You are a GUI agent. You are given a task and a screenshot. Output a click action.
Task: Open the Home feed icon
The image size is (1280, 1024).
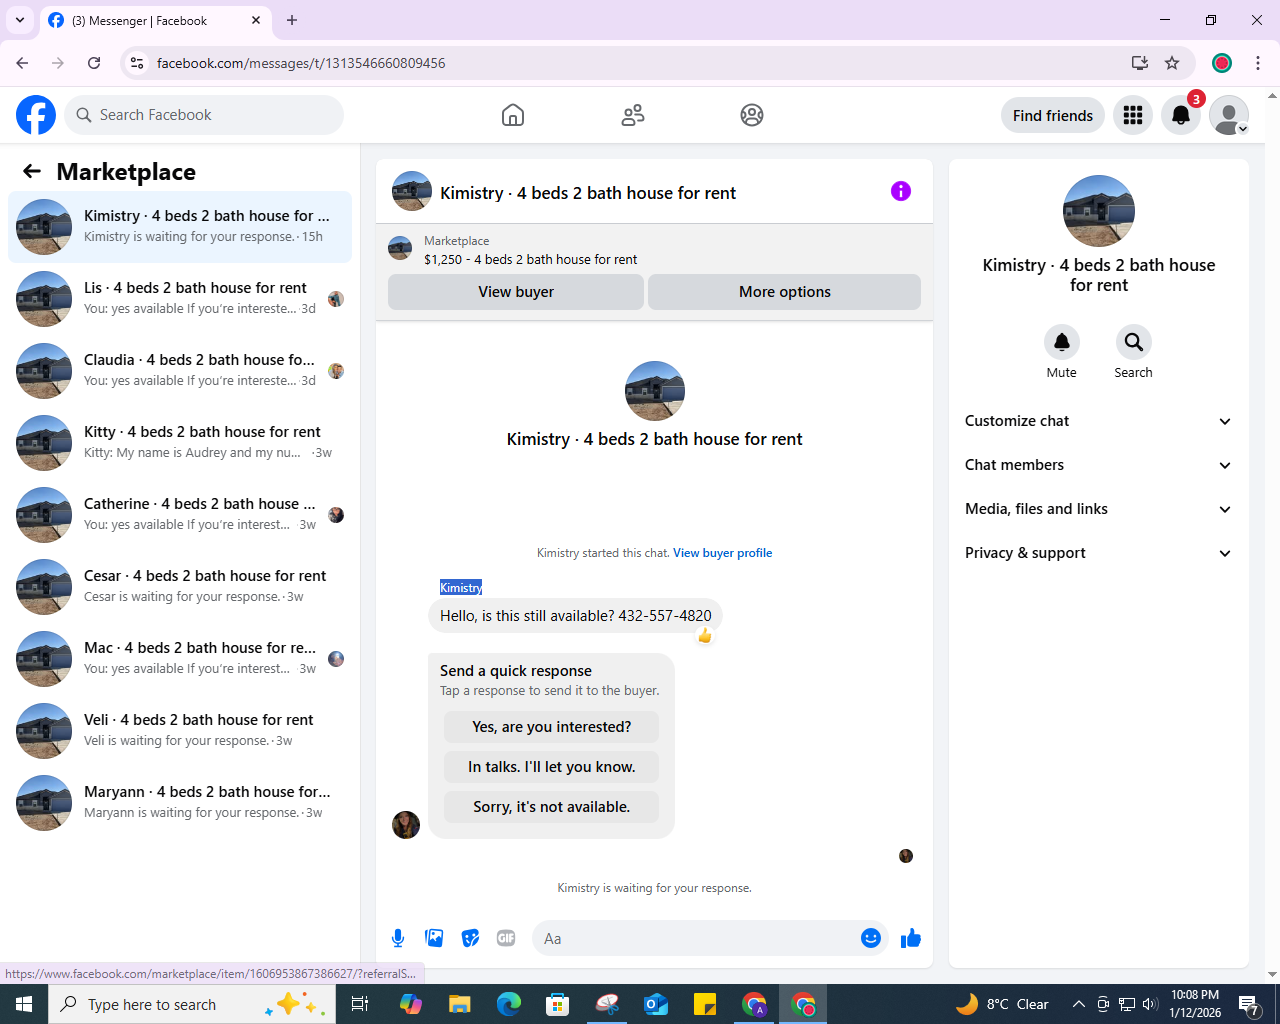[x=513, y=115]
